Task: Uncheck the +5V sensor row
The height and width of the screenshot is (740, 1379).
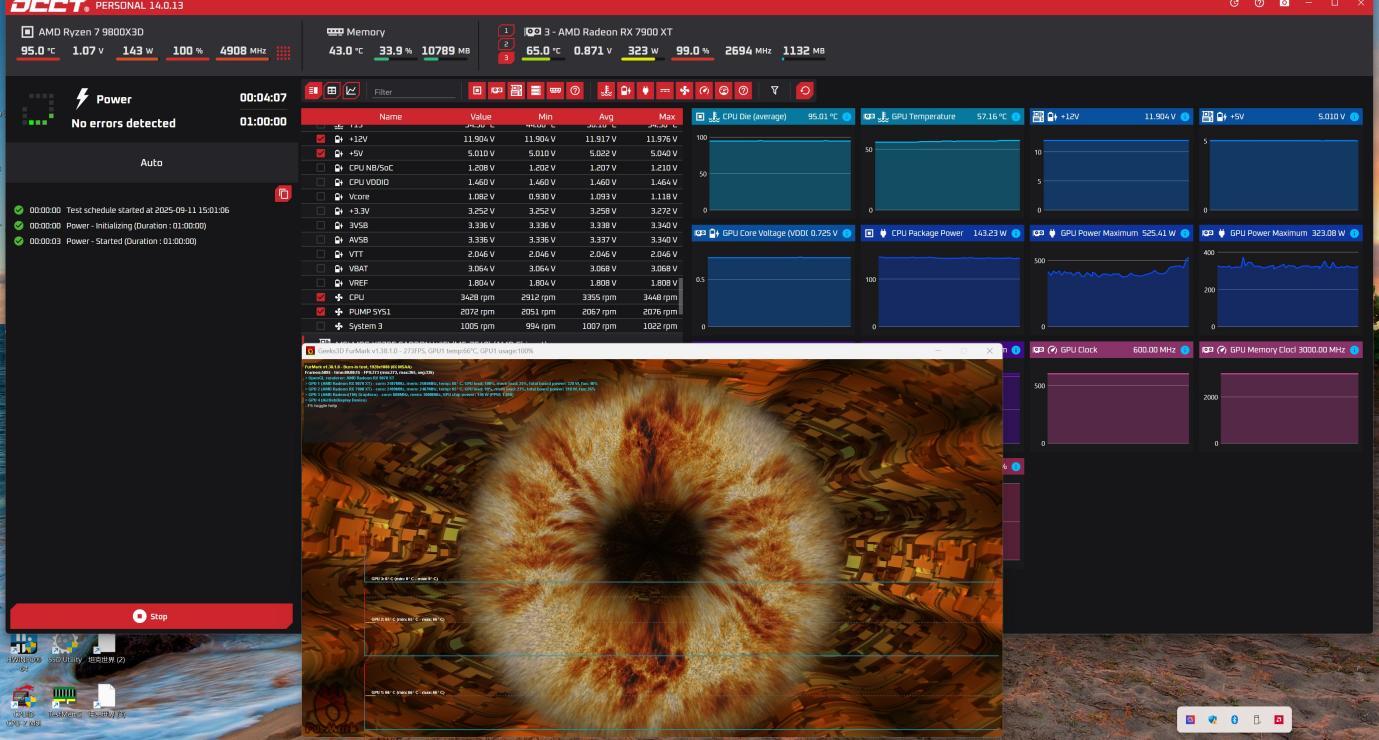Action: click(x=321, y=153)
